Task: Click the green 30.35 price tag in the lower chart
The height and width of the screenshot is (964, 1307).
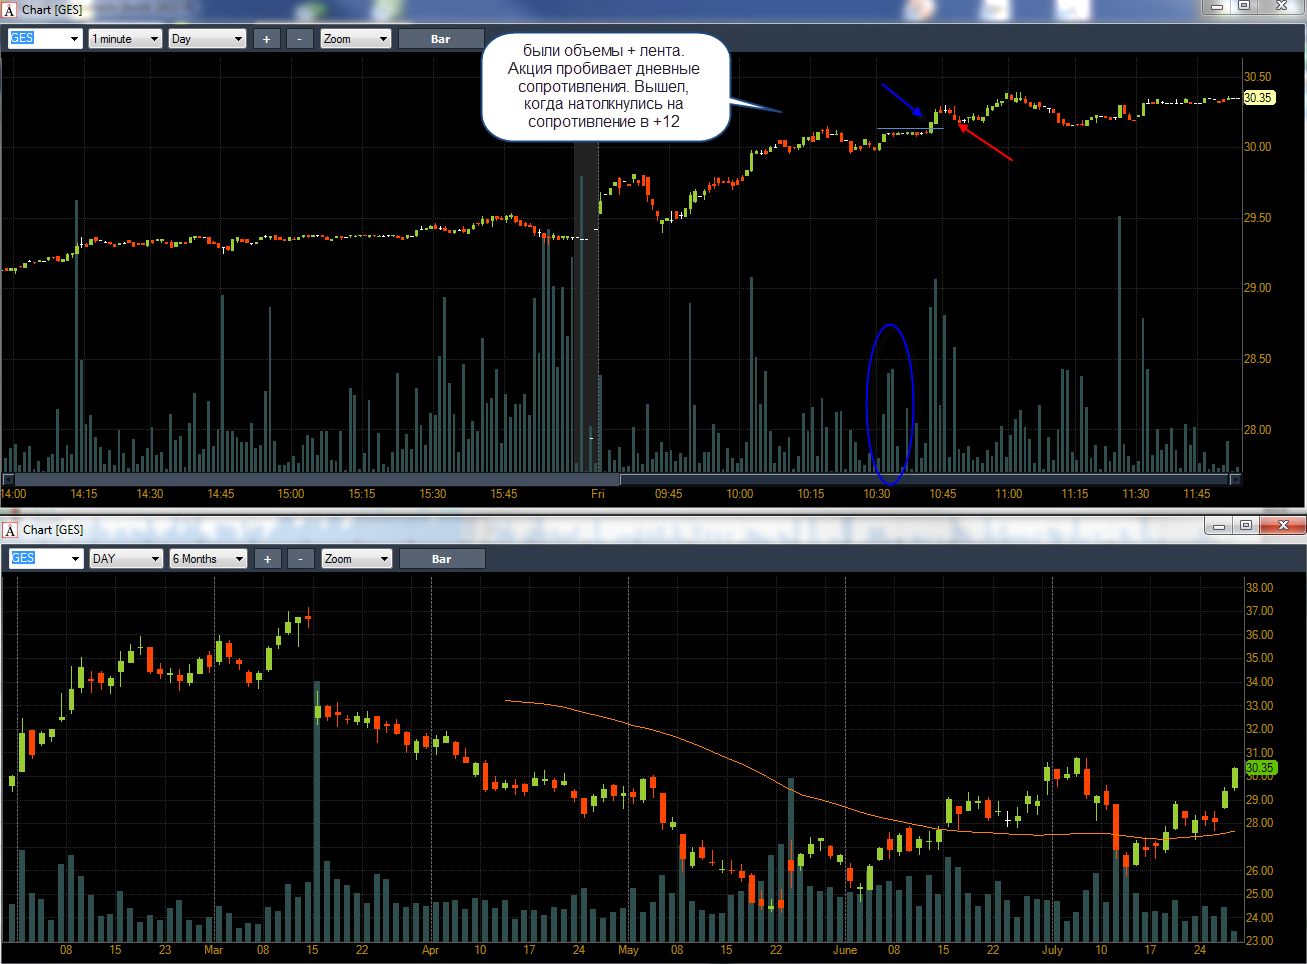Action: tap(1260, 768)
